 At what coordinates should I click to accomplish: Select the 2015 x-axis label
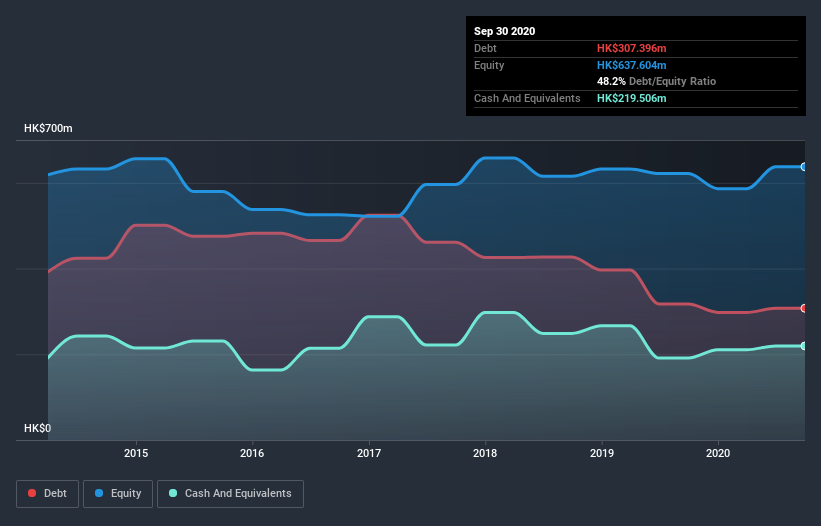point(136,453)
